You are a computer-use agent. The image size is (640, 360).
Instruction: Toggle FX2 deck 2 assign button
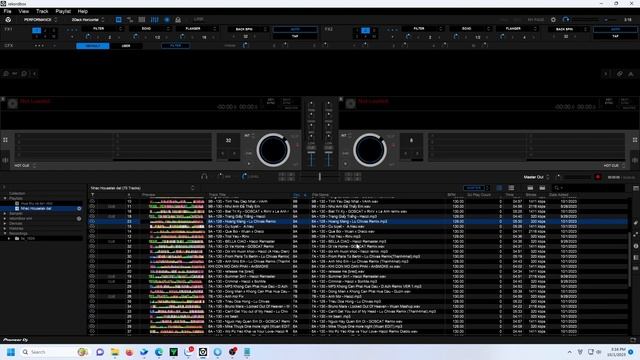[x=365, y=31]
